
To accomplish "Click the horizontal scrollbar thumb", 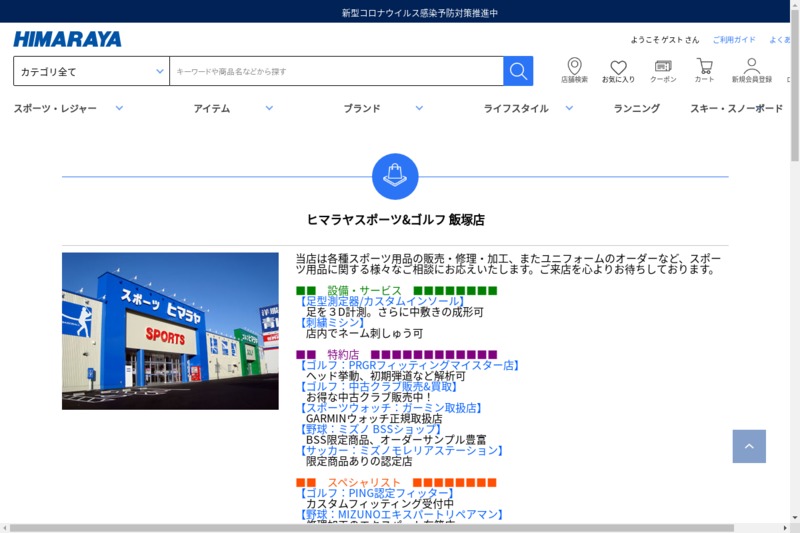I will [371, 528].
